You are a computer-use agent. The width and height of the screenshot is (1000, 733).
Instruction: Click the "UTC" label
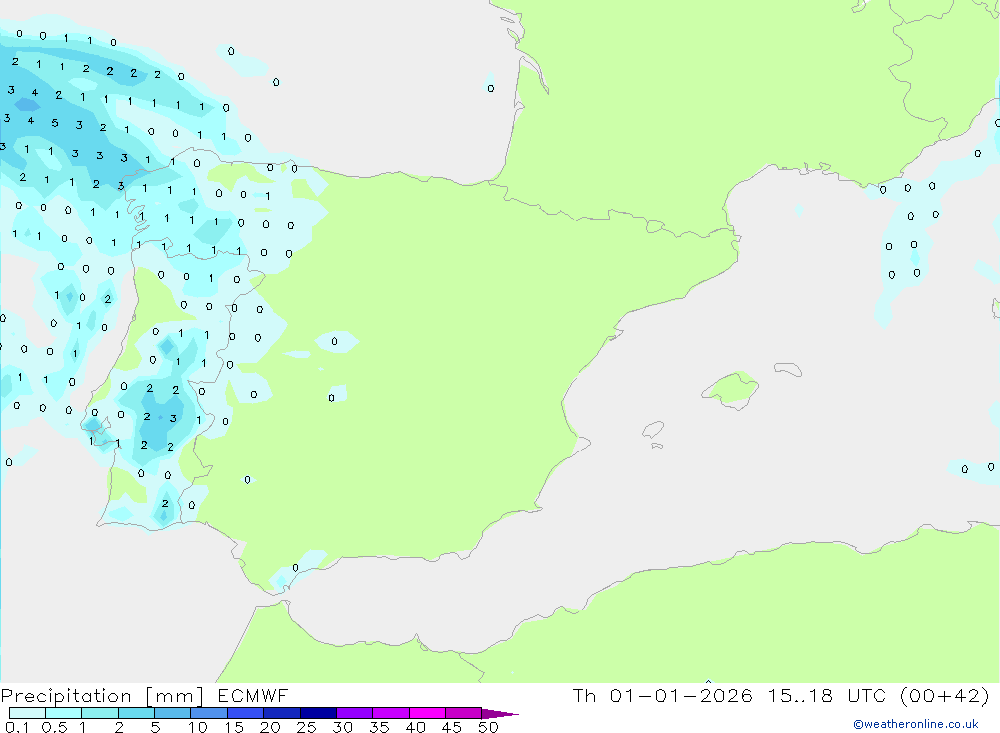[x=867, y=695]
